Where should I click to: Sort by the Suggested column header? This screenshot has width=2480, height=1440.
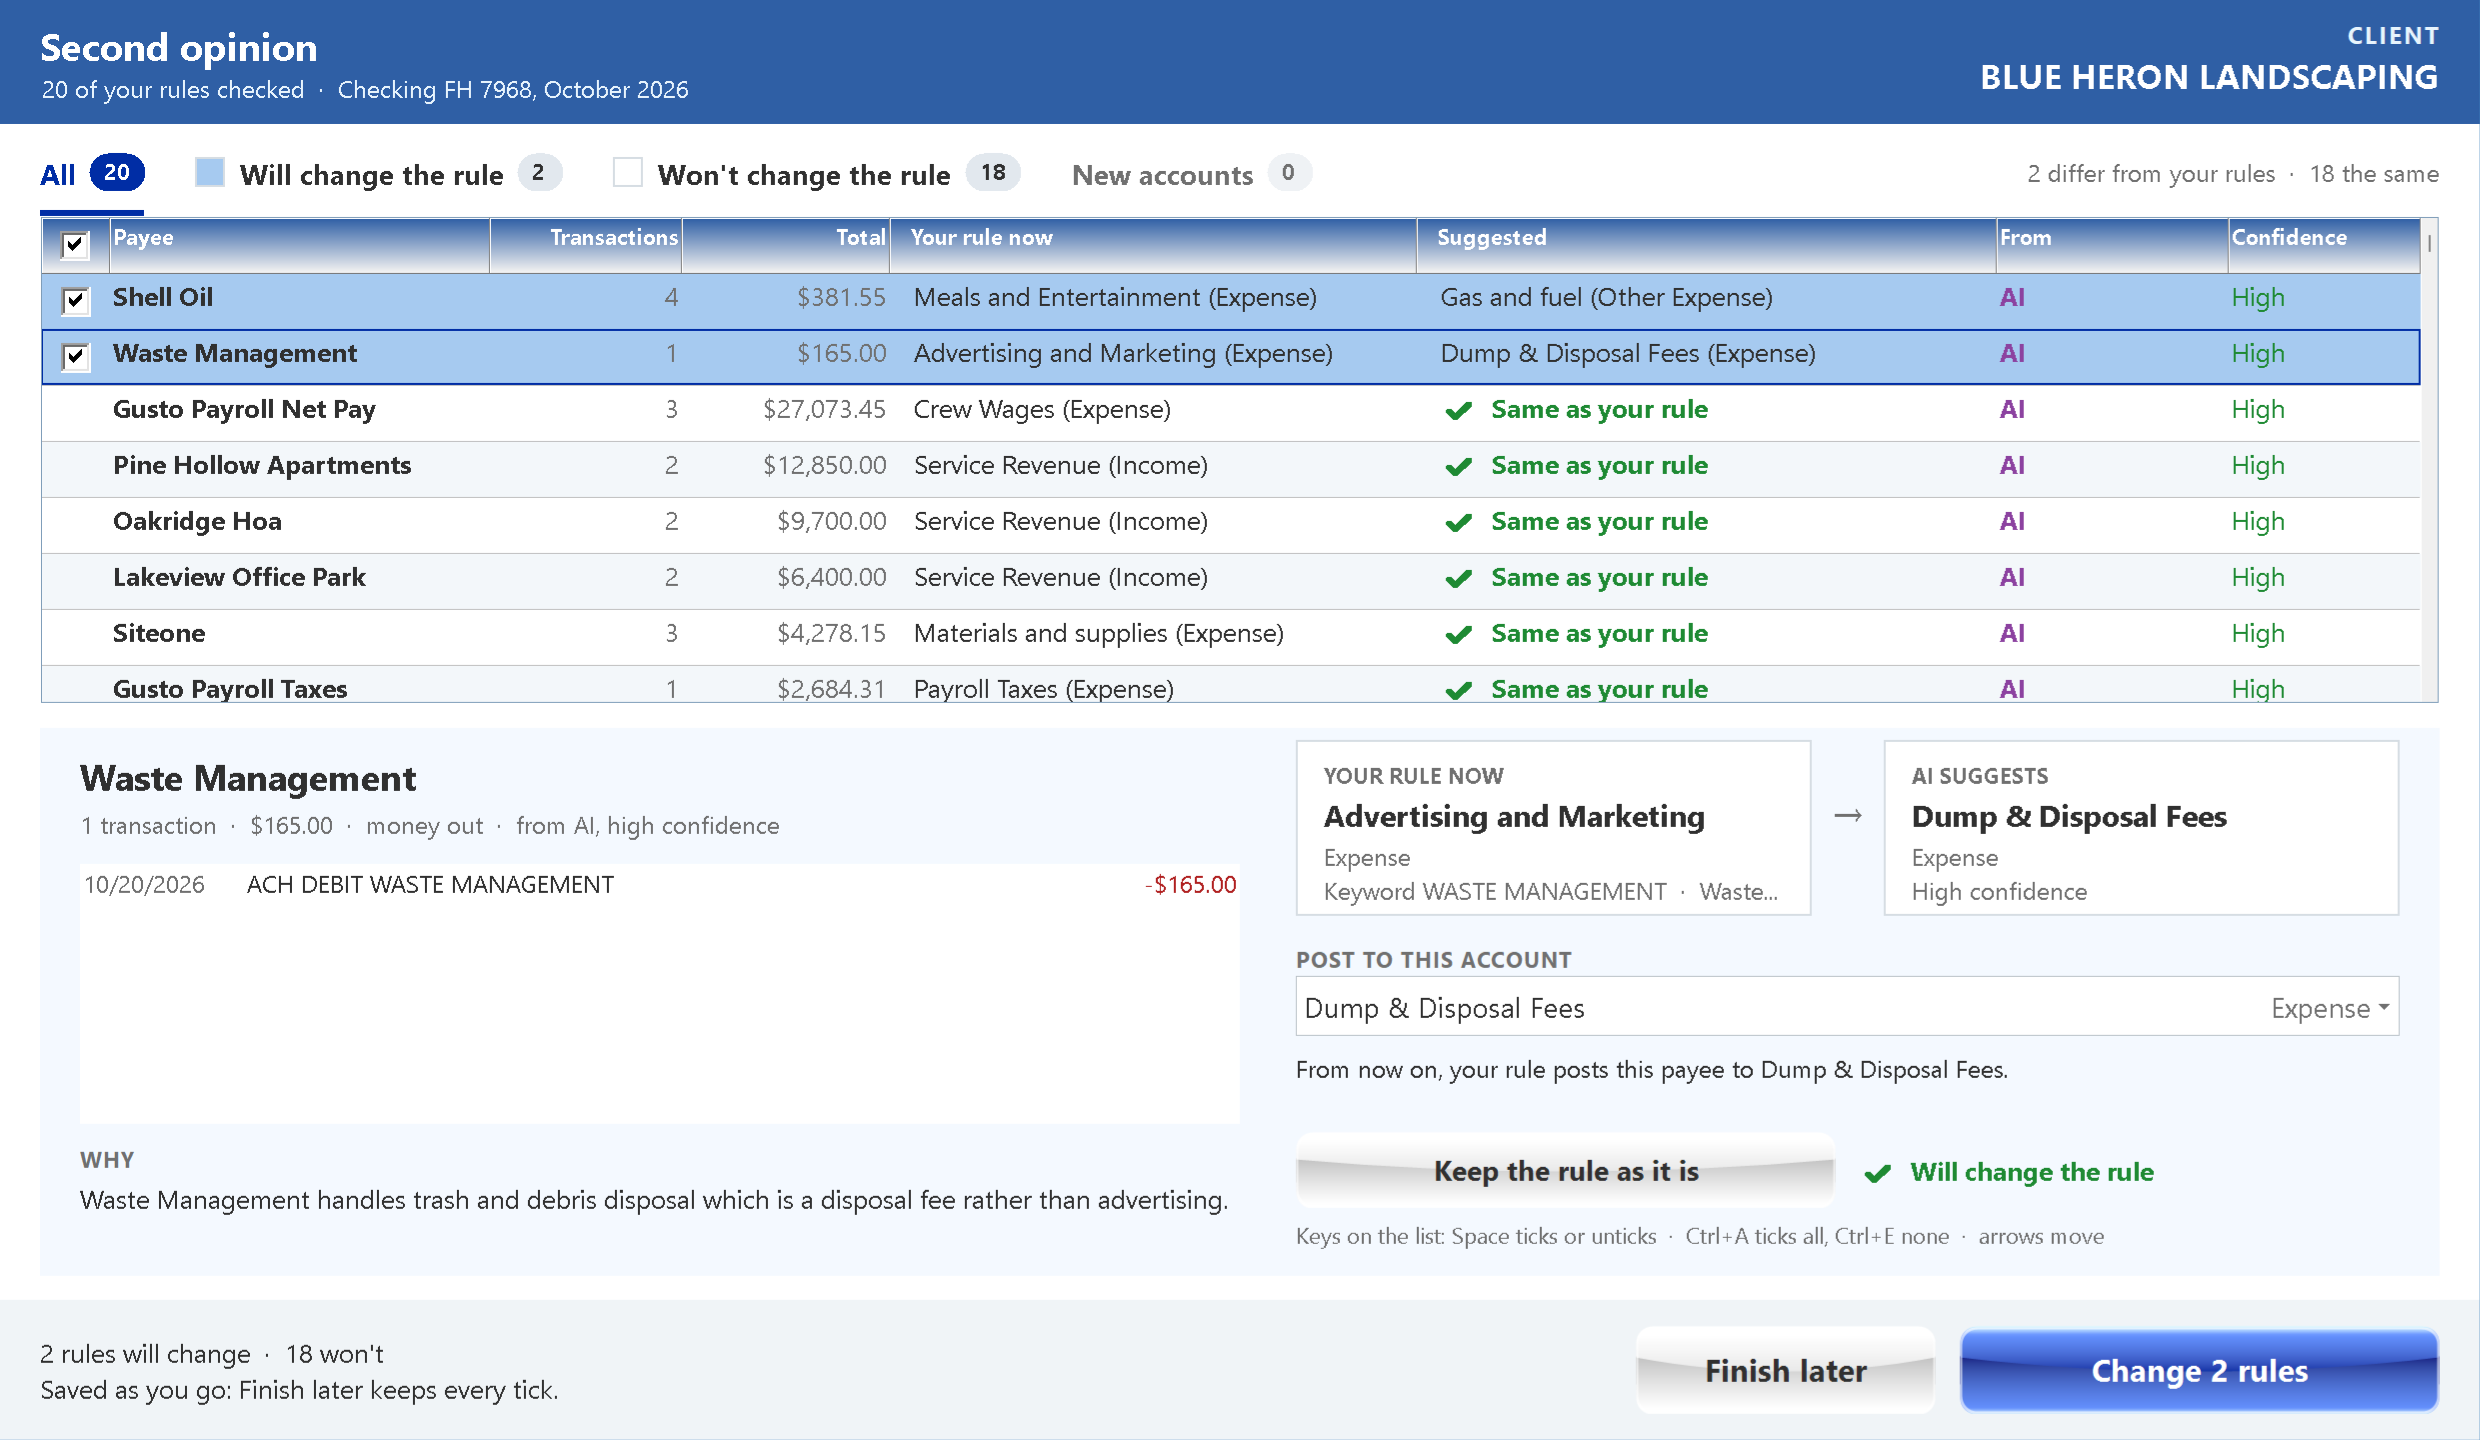click(x=1706, y=244)
